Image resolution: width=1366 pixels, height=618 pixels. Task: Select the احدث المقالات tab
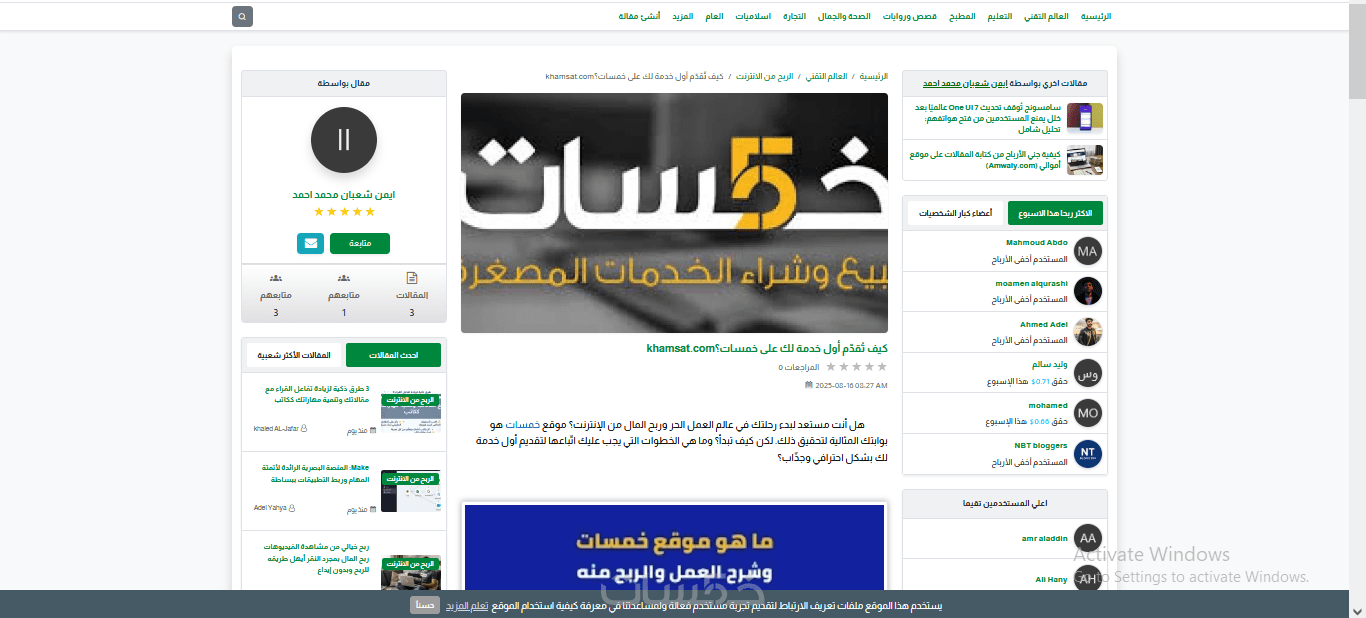pyautogui.click(x=393, y=355)
